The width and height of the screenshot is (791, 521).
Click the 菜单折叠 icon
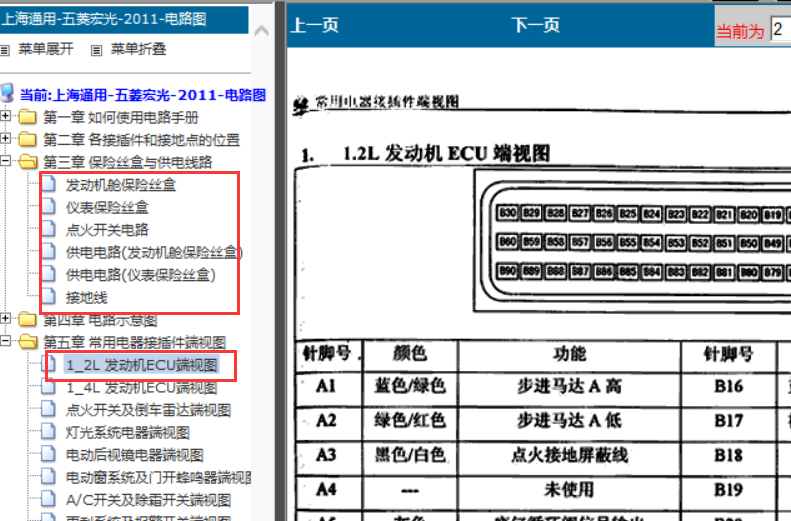click(x=96, y=50)
